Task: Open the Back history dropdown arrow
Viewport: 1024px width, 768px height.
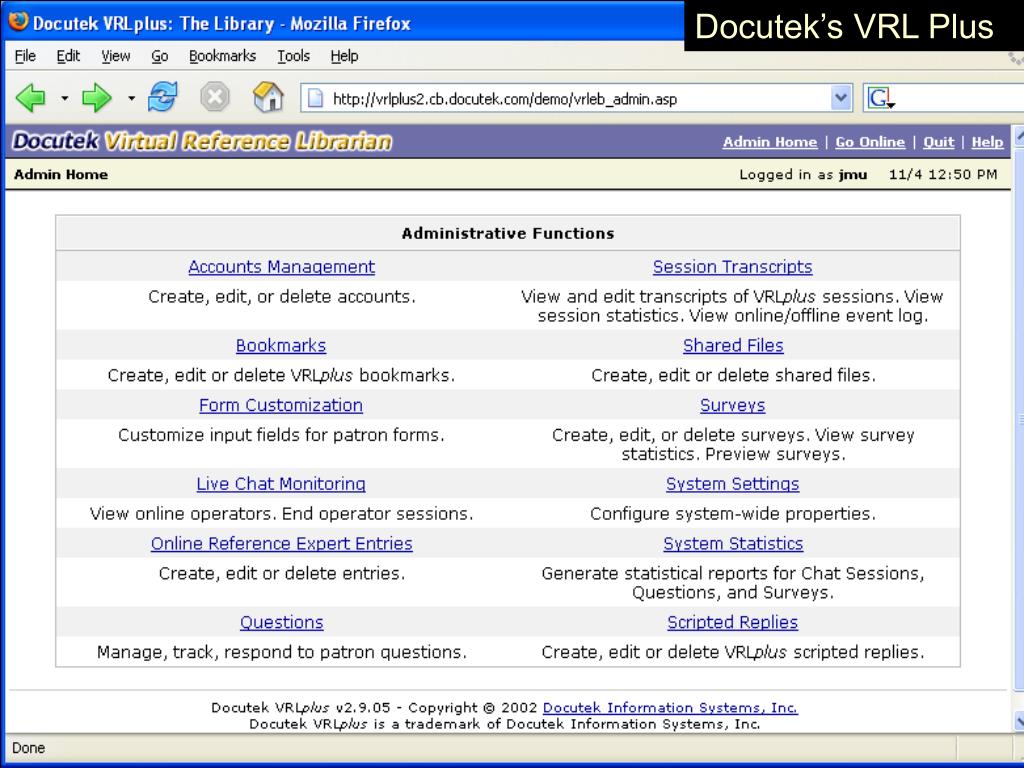Action: (64, 99)
